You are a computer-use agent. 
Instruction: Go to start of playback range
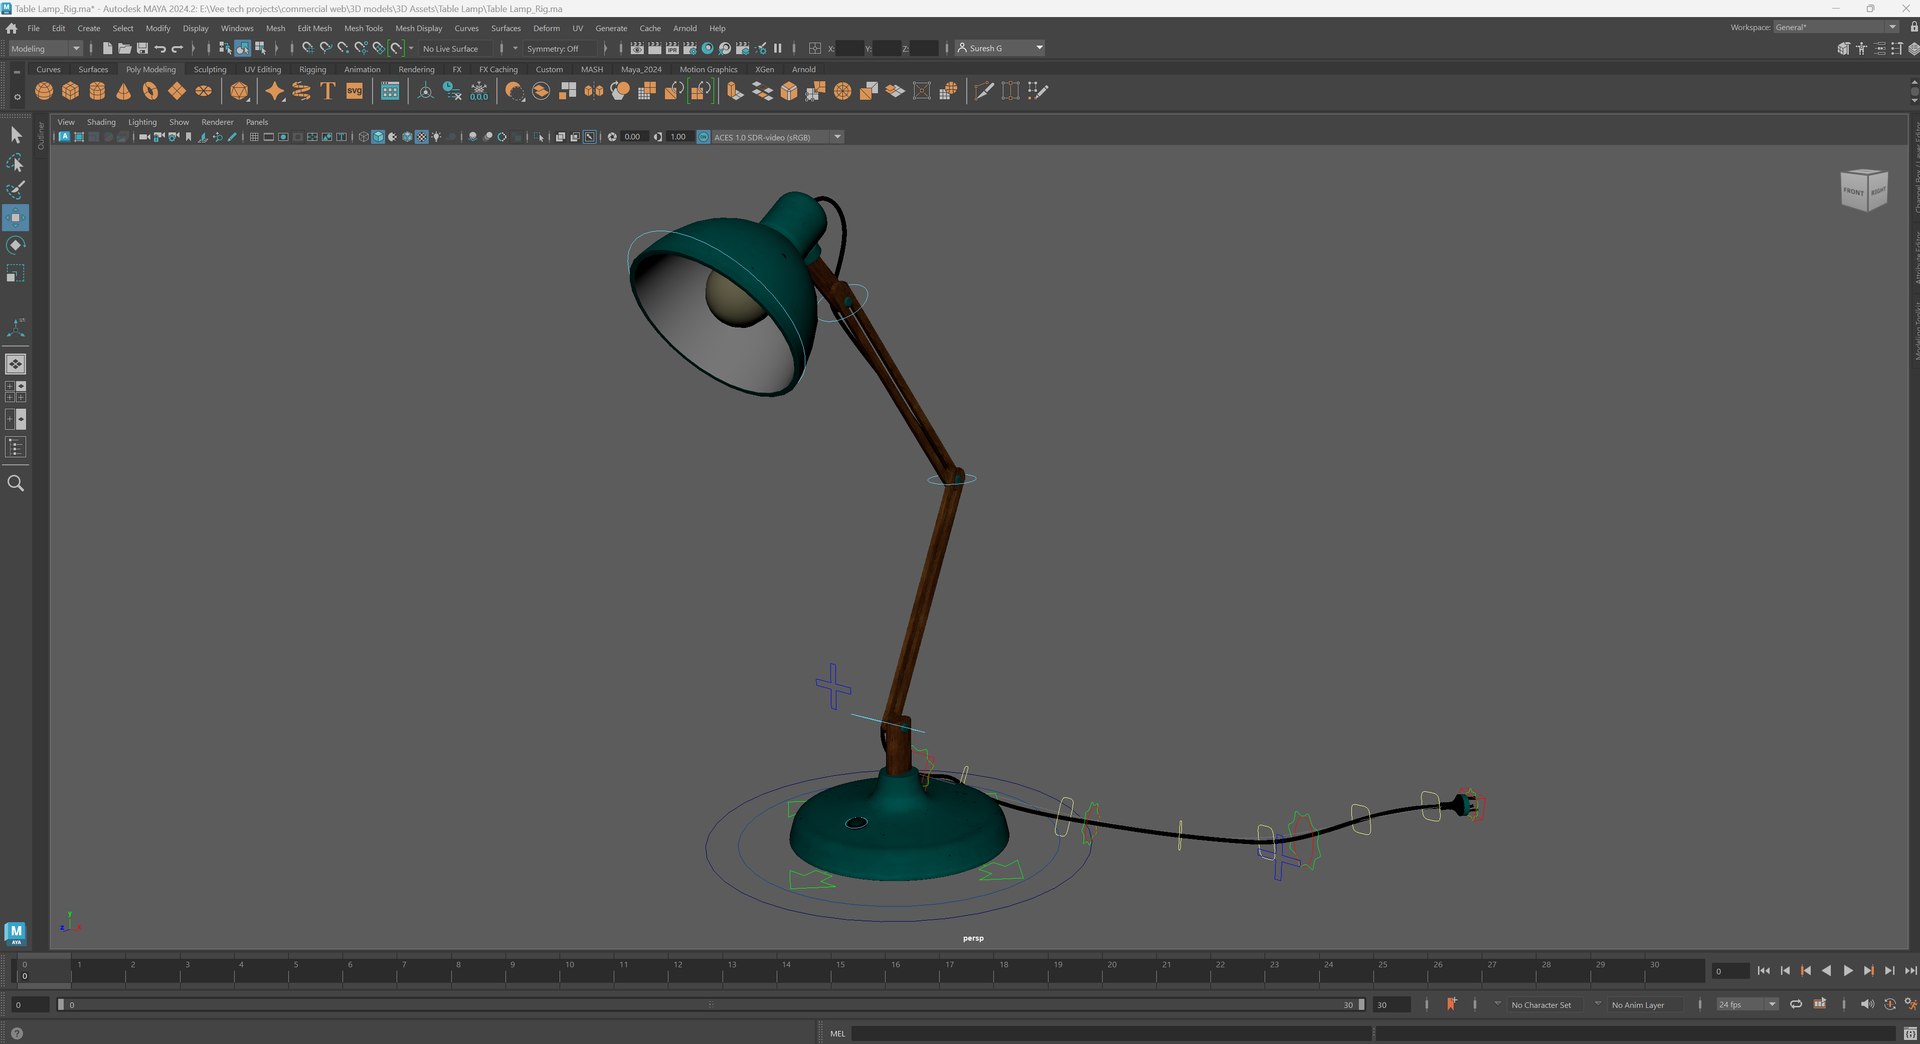coord(1763,970)
